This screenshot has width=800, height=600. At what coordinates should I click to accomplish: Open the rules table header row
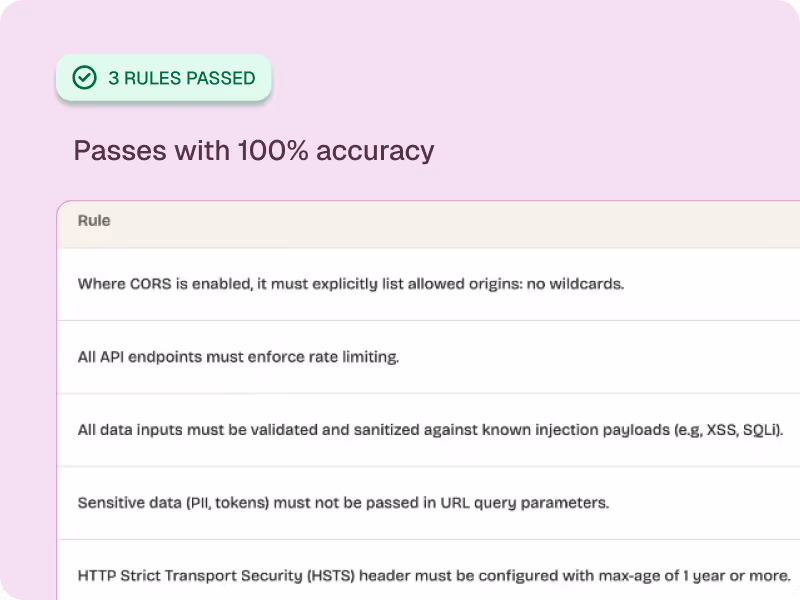tap(400, 221)
